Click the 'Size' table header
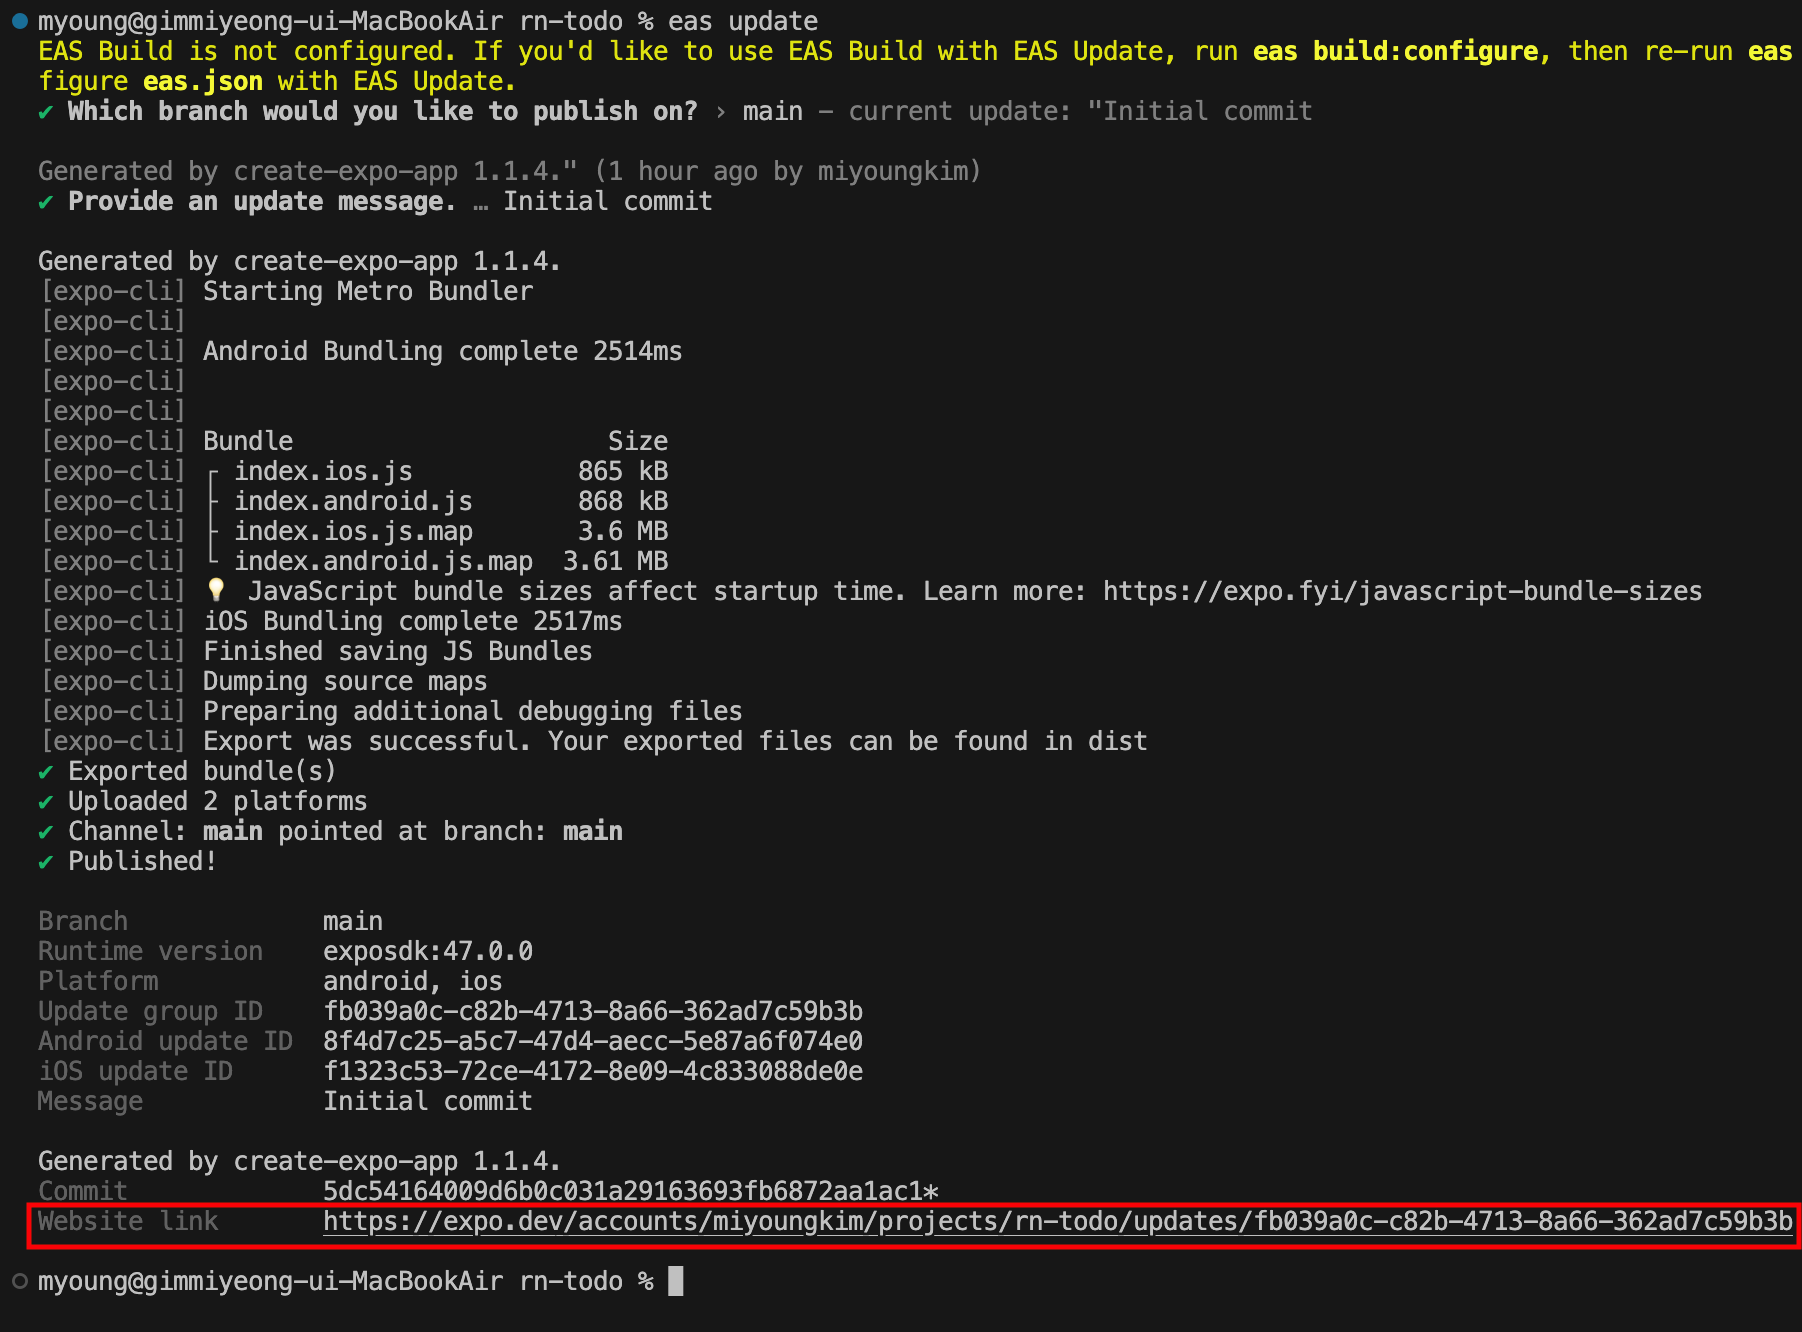Image resolution: width=1802 pixels, height=1332 pixels. click(x=638, y=442)
